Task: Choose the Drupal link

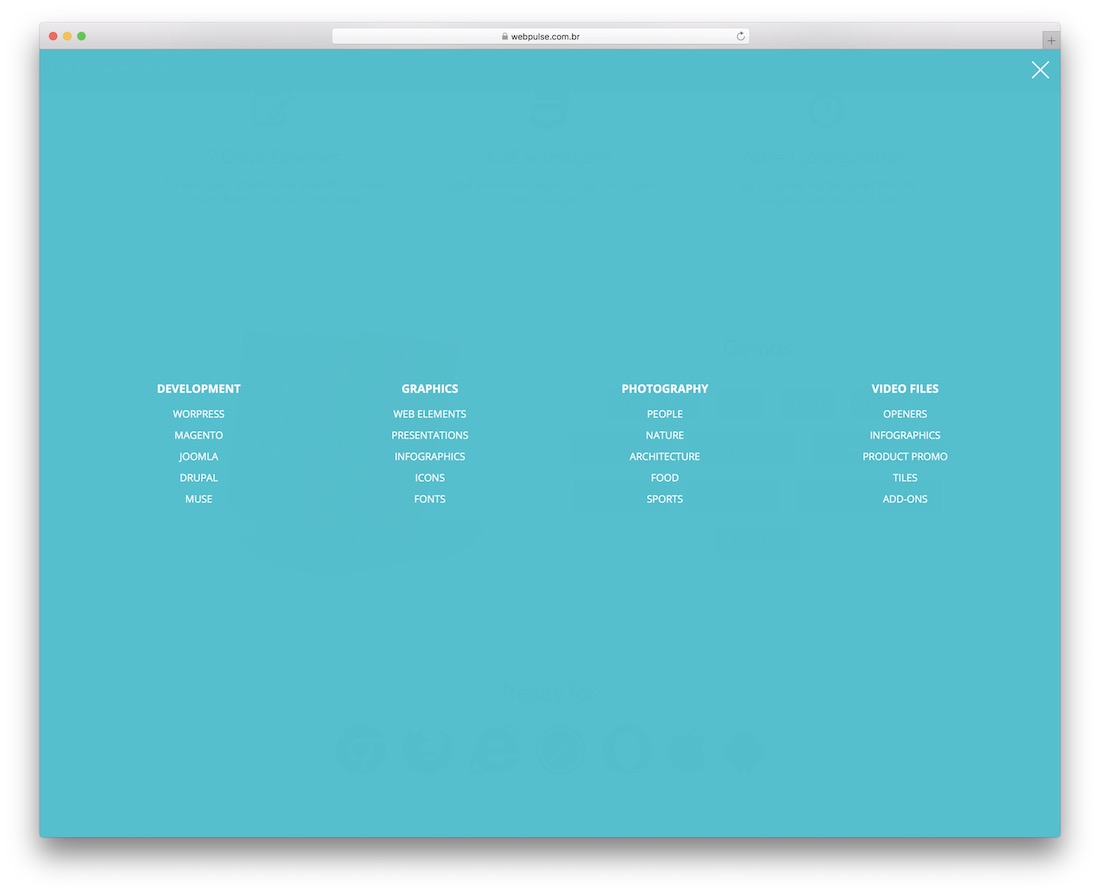Action: [x=199, y=477]
